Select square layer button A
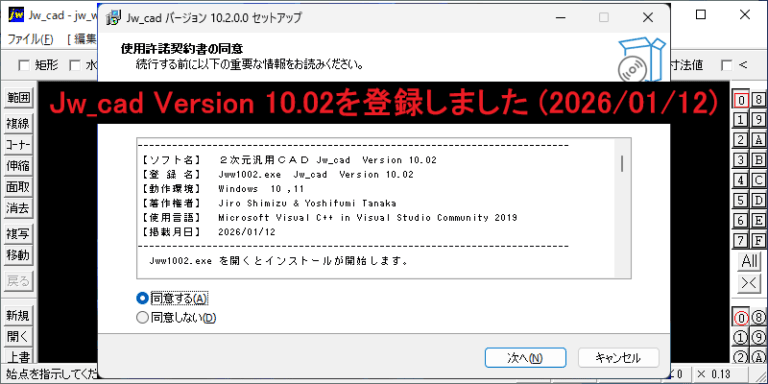The image size is (768, 384). pyautogui.click(x=759, y=140)
